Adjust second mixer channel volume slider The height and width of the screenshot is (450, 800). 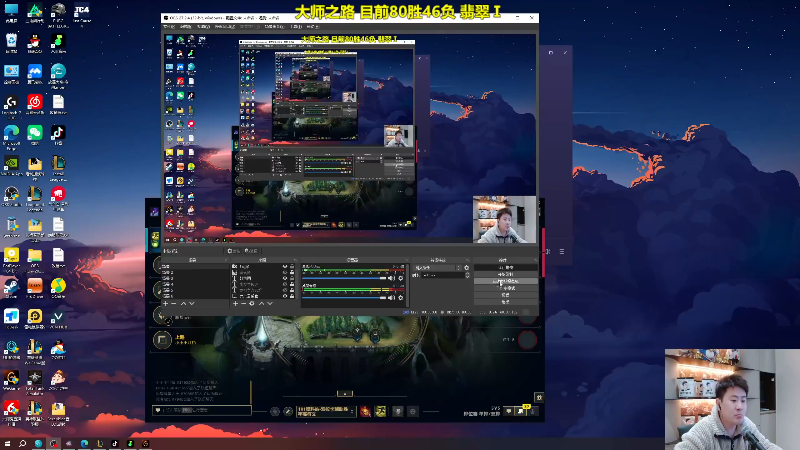coord(344,297)
